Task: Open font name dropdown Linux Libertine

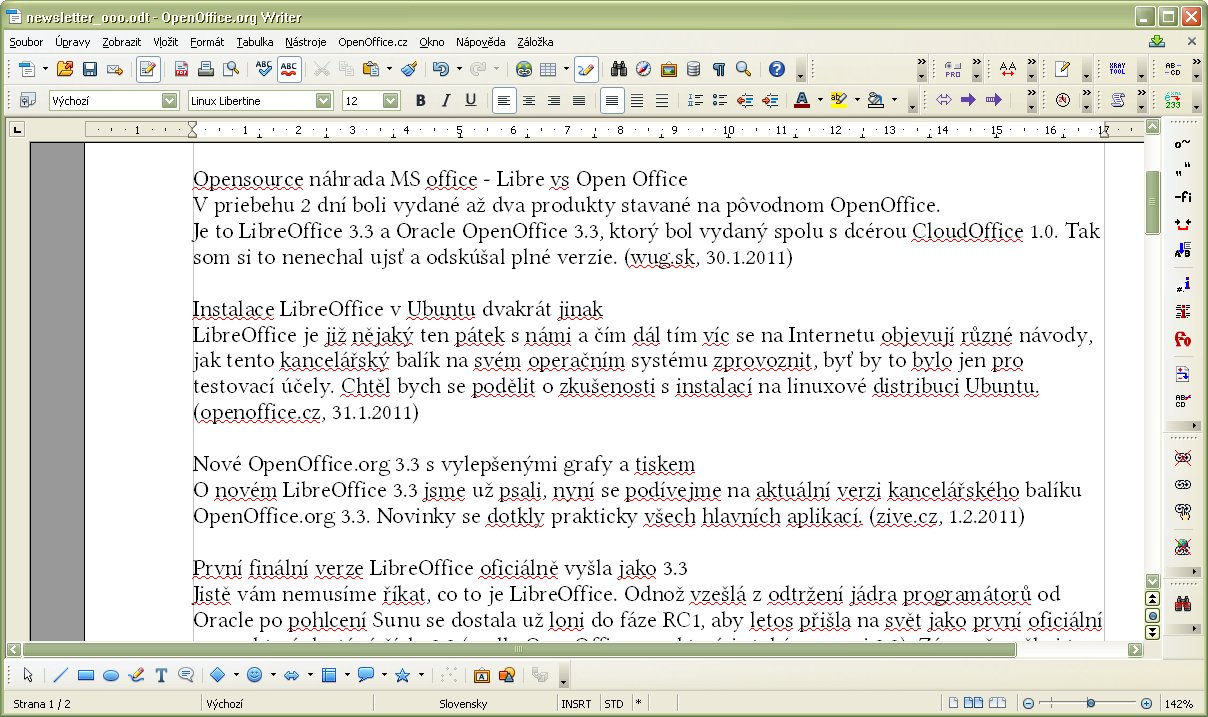Action: [x=324, y=100]
